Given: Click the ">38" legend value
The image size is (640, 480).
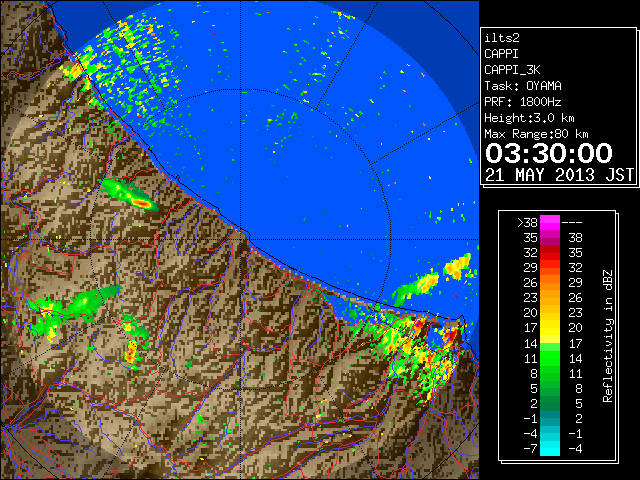Looking at the screenshot, I should pos(527,222).
